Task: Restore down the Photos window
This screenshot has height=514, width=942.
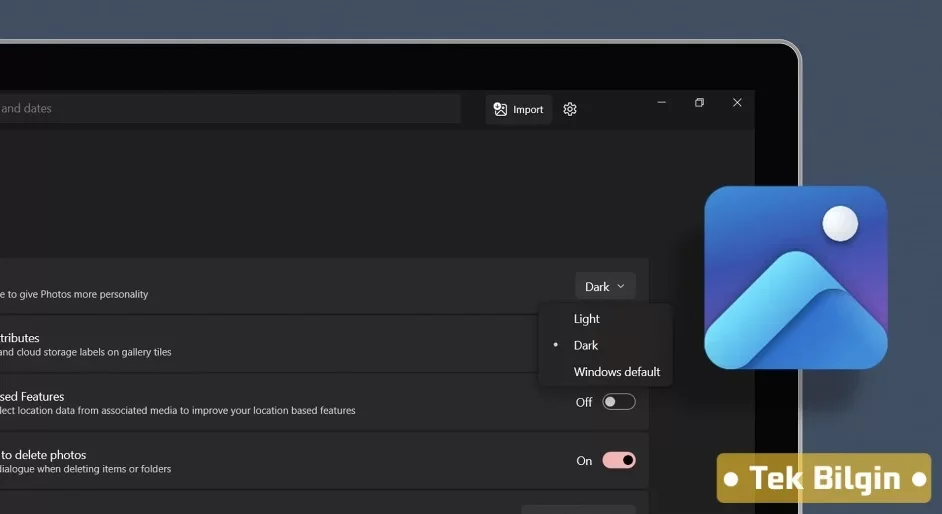Action: tap(699, 102)
